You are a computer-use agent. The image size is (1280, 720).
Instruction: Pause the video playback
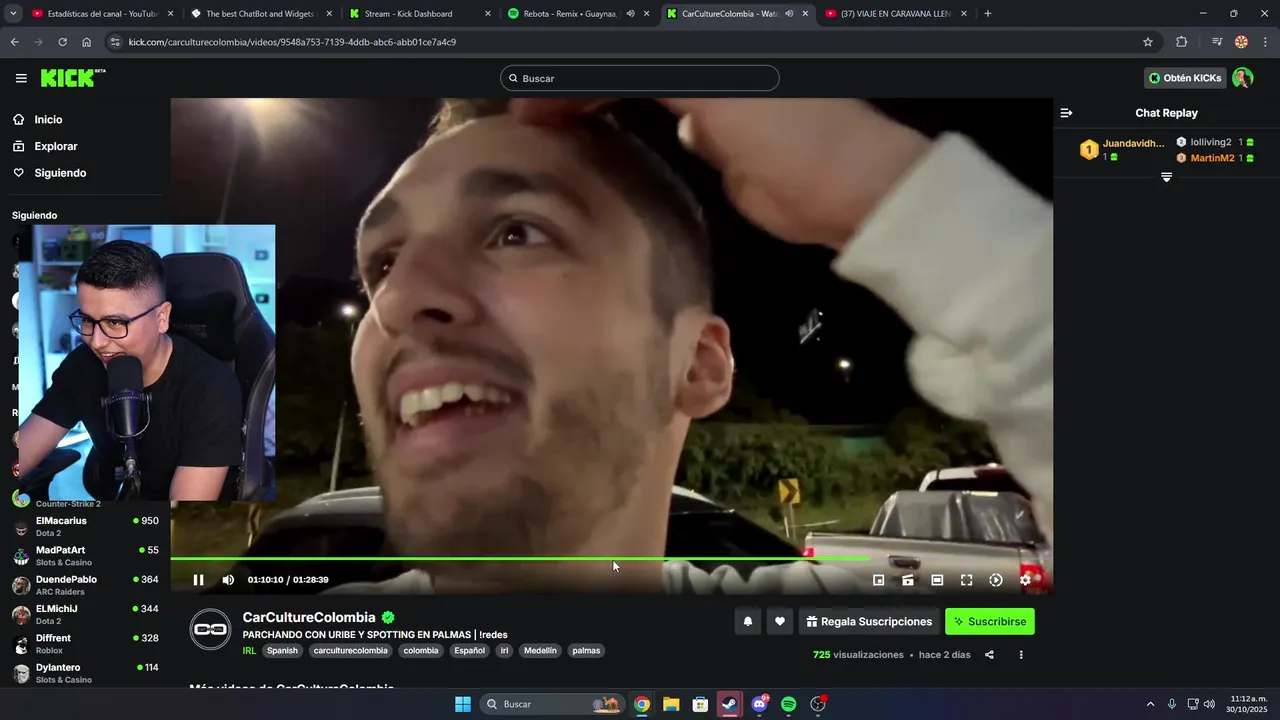point(198,580)
